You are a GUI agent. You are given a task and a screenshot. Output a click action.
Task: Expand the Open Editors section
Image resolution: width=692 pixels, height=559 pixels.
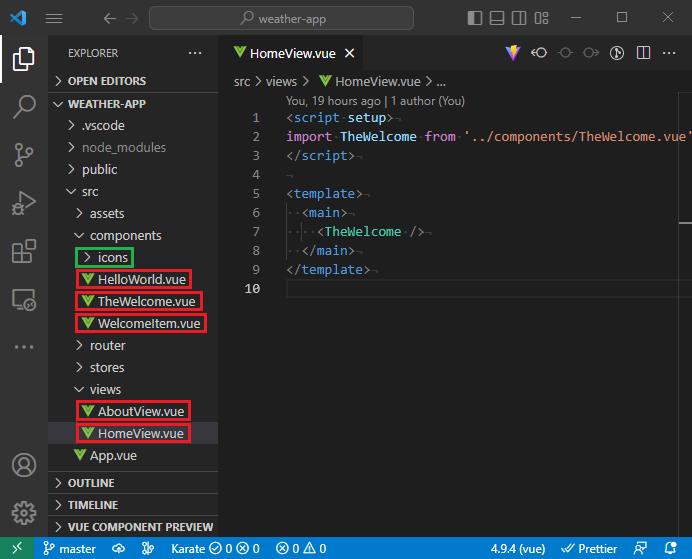click(x=133, y=81)
